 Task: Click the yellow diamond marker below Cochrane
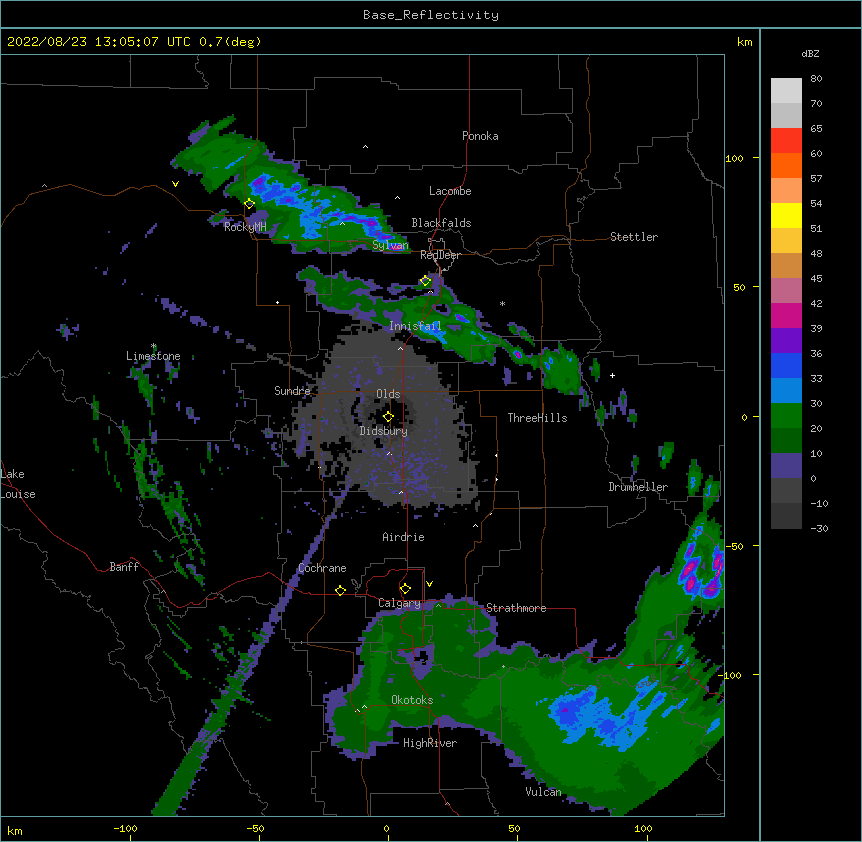[340, 590]
